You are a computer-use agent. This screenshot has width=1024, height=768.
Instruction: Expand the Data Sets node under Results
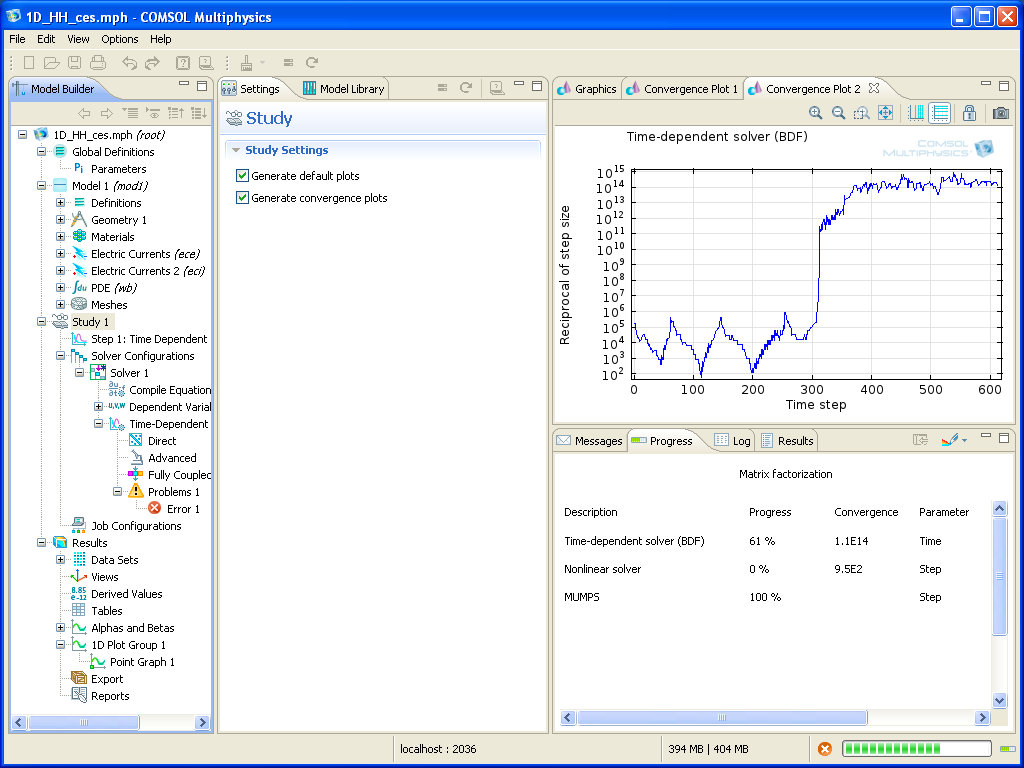60,559
